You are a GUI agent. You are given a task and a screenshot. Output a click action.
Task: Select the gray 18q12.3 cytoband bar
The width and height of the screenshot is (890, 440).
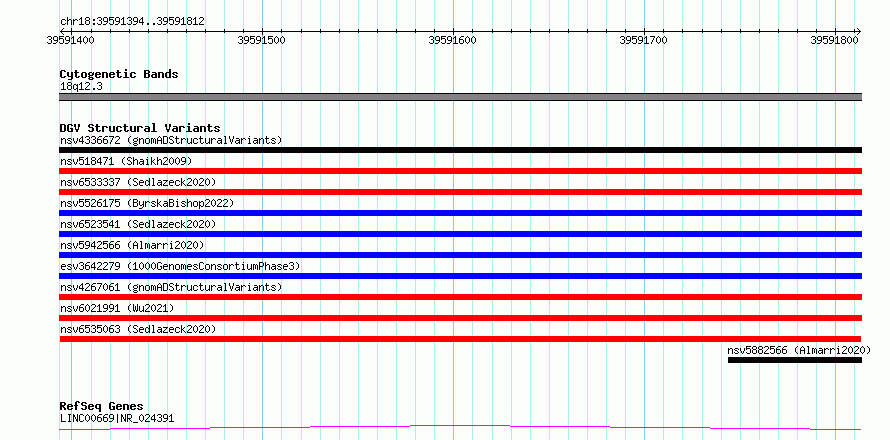point(460,97)
